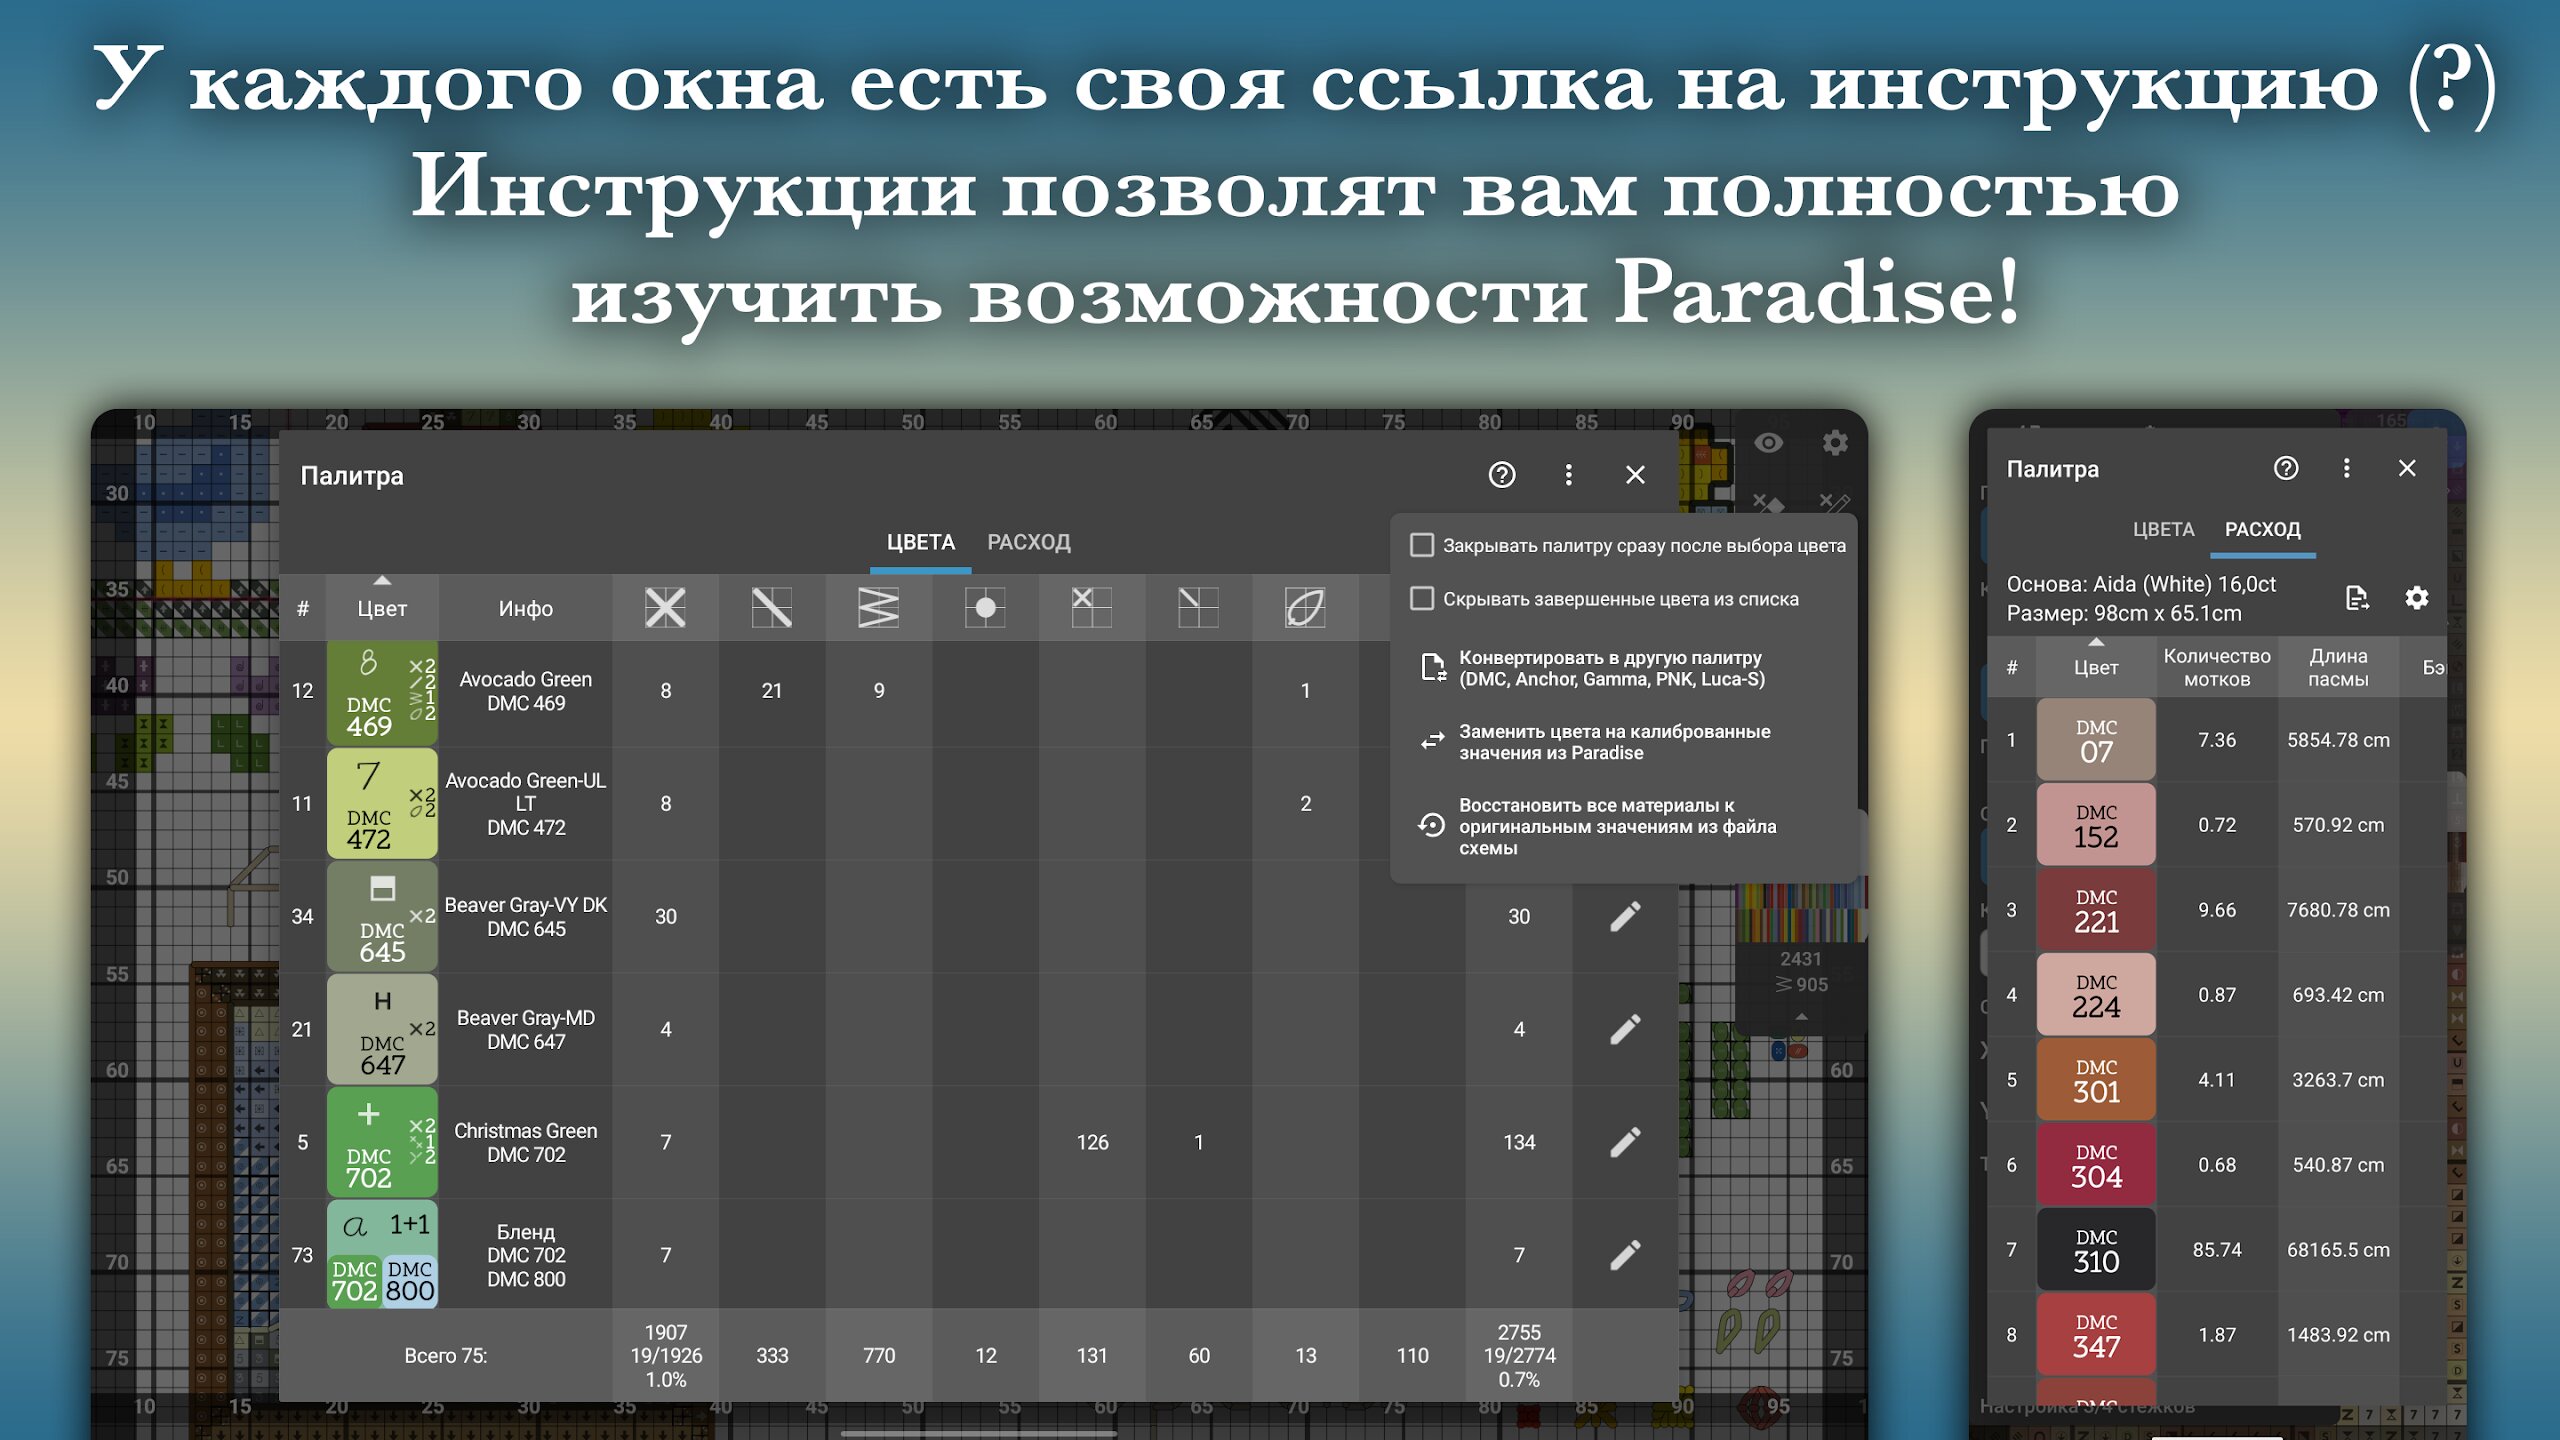Toggle the eye visibility icon above chart

[x=1768, y=442]
